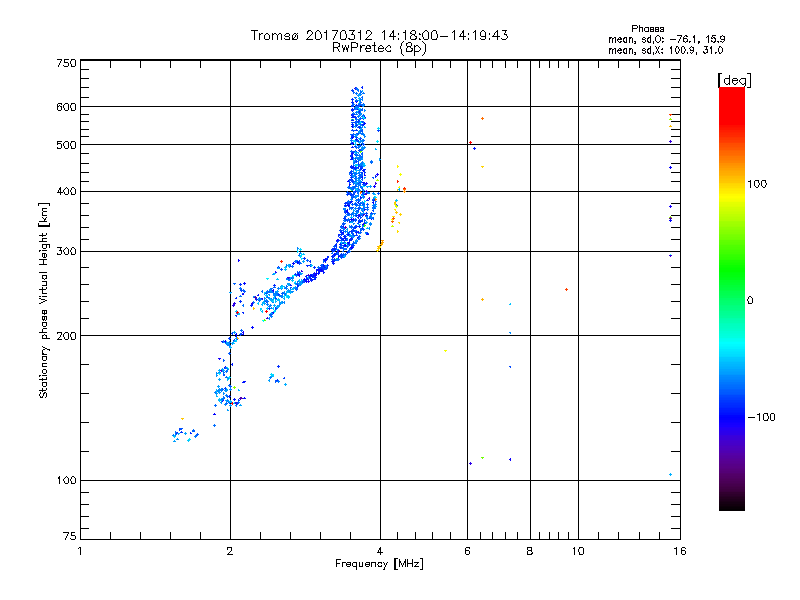The width and height of the screenshot is (800, 600).
Task: Click the y-axis tick label "300"
Action: pos(66,252)
